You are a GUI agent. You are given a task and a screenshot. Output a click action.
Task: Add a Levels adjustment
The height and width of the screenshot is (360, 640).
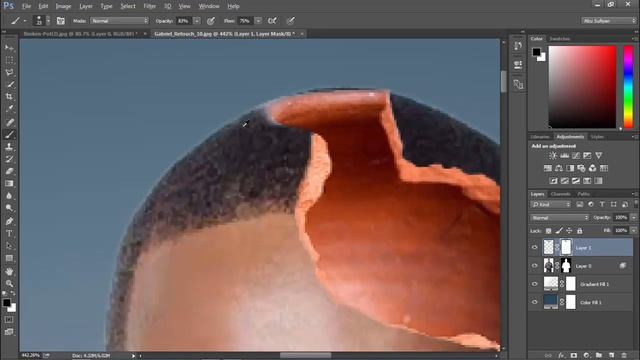point(564,156)
